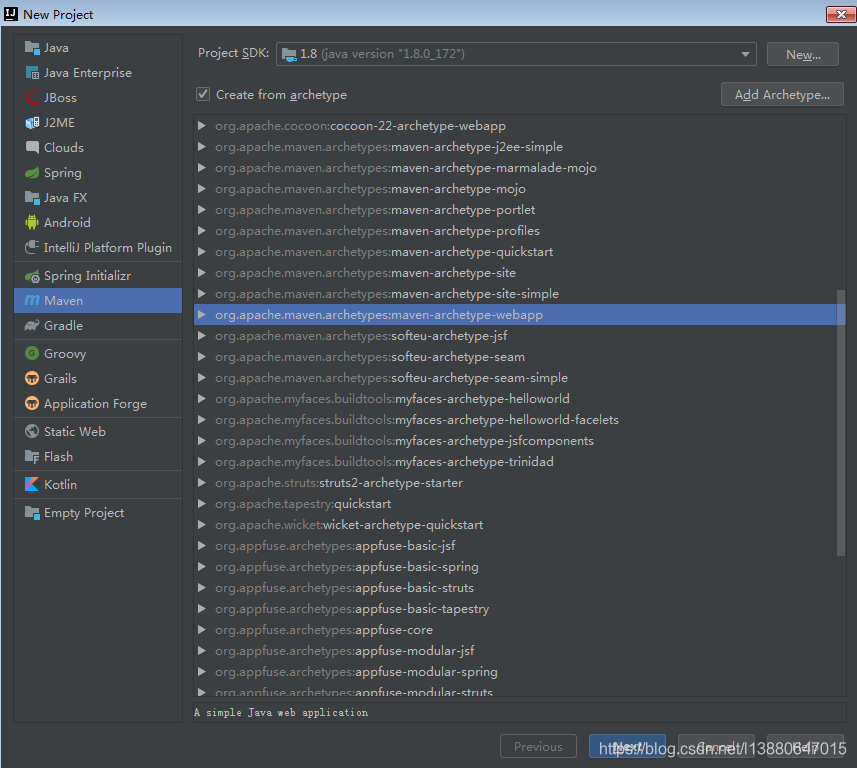Click the Previous button
This screenshot has height=768, width=857.
538,746
